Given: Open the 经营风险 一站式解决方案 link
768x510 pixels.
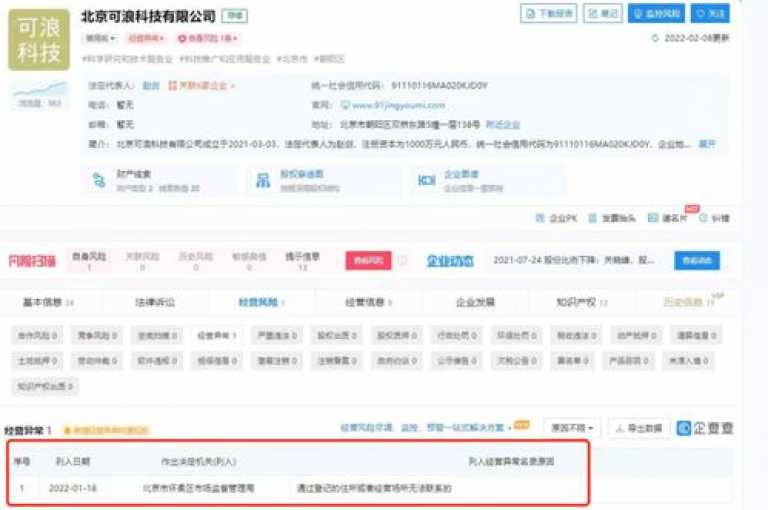Looking at the screenshot, I should pos(426,428).
